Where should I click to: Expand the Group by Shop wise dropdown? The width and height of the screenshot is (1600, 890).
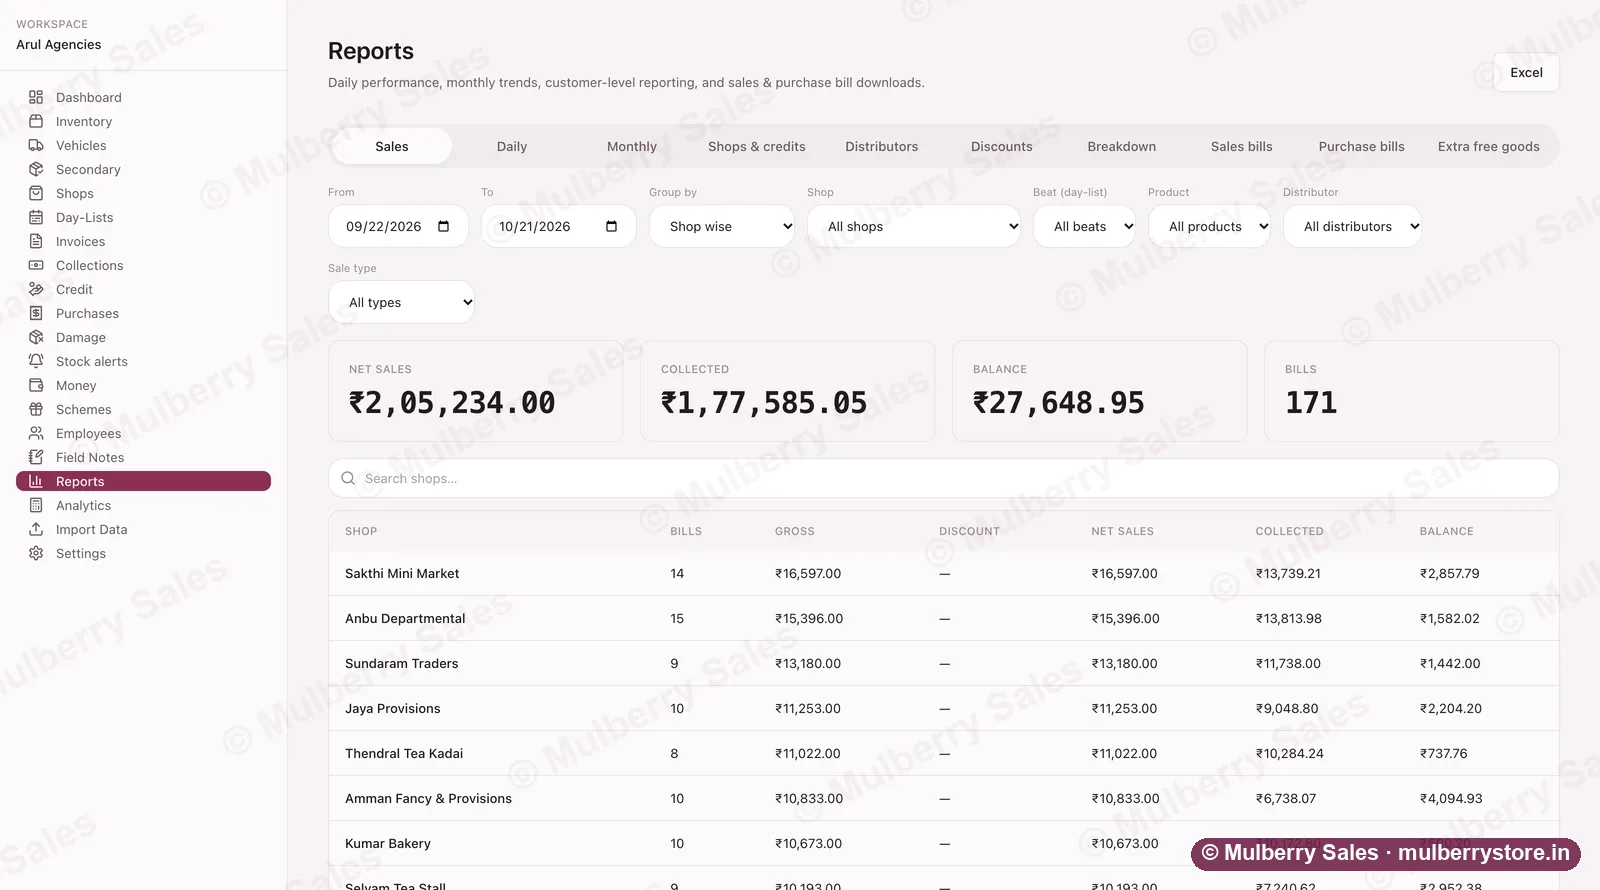[722, 226]
